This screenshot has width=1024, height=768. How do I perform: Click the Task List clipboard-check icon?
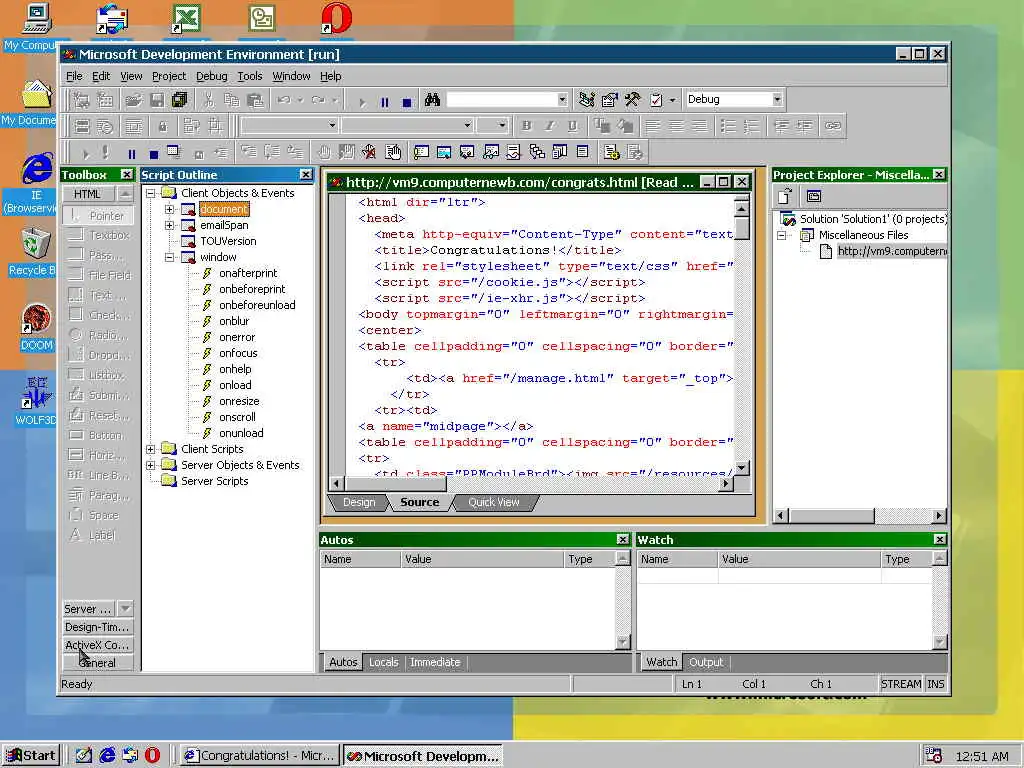tap(656, 100)
